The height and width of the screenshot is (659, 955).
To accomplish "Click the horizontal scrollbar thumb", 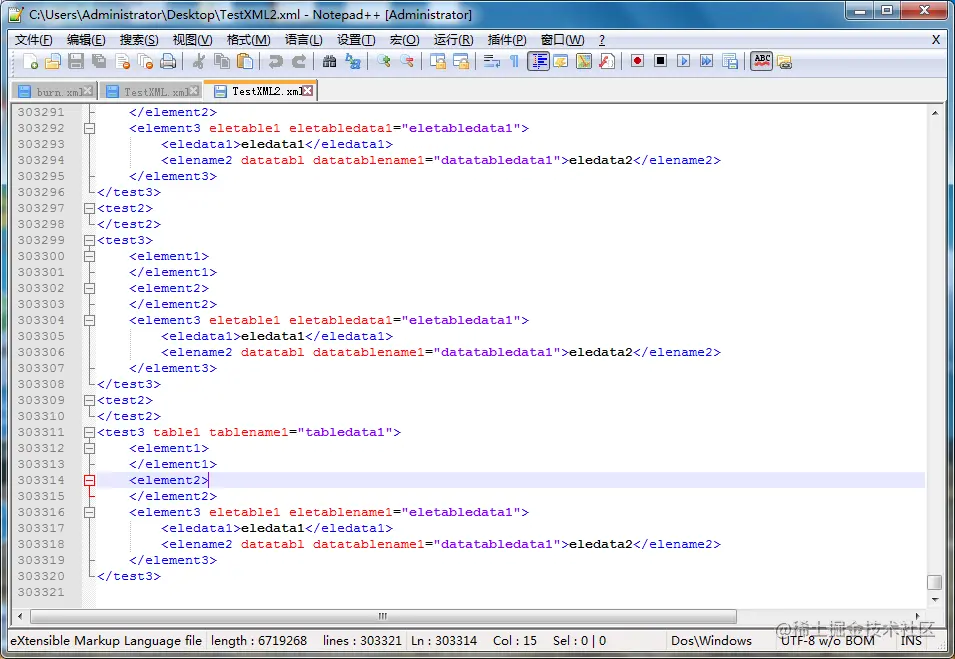I will pos(383,616).
